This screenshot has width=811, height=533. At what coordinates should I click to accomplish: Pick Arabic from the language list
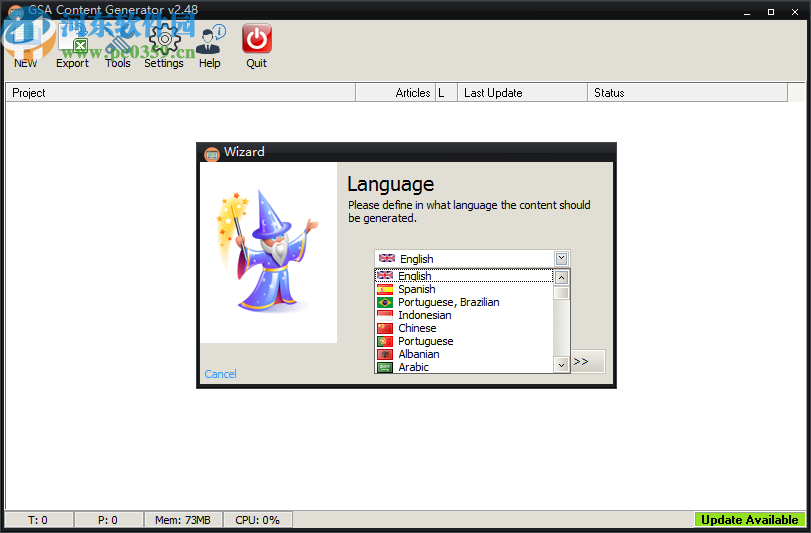pyautogui.click(x=464, y=367)
